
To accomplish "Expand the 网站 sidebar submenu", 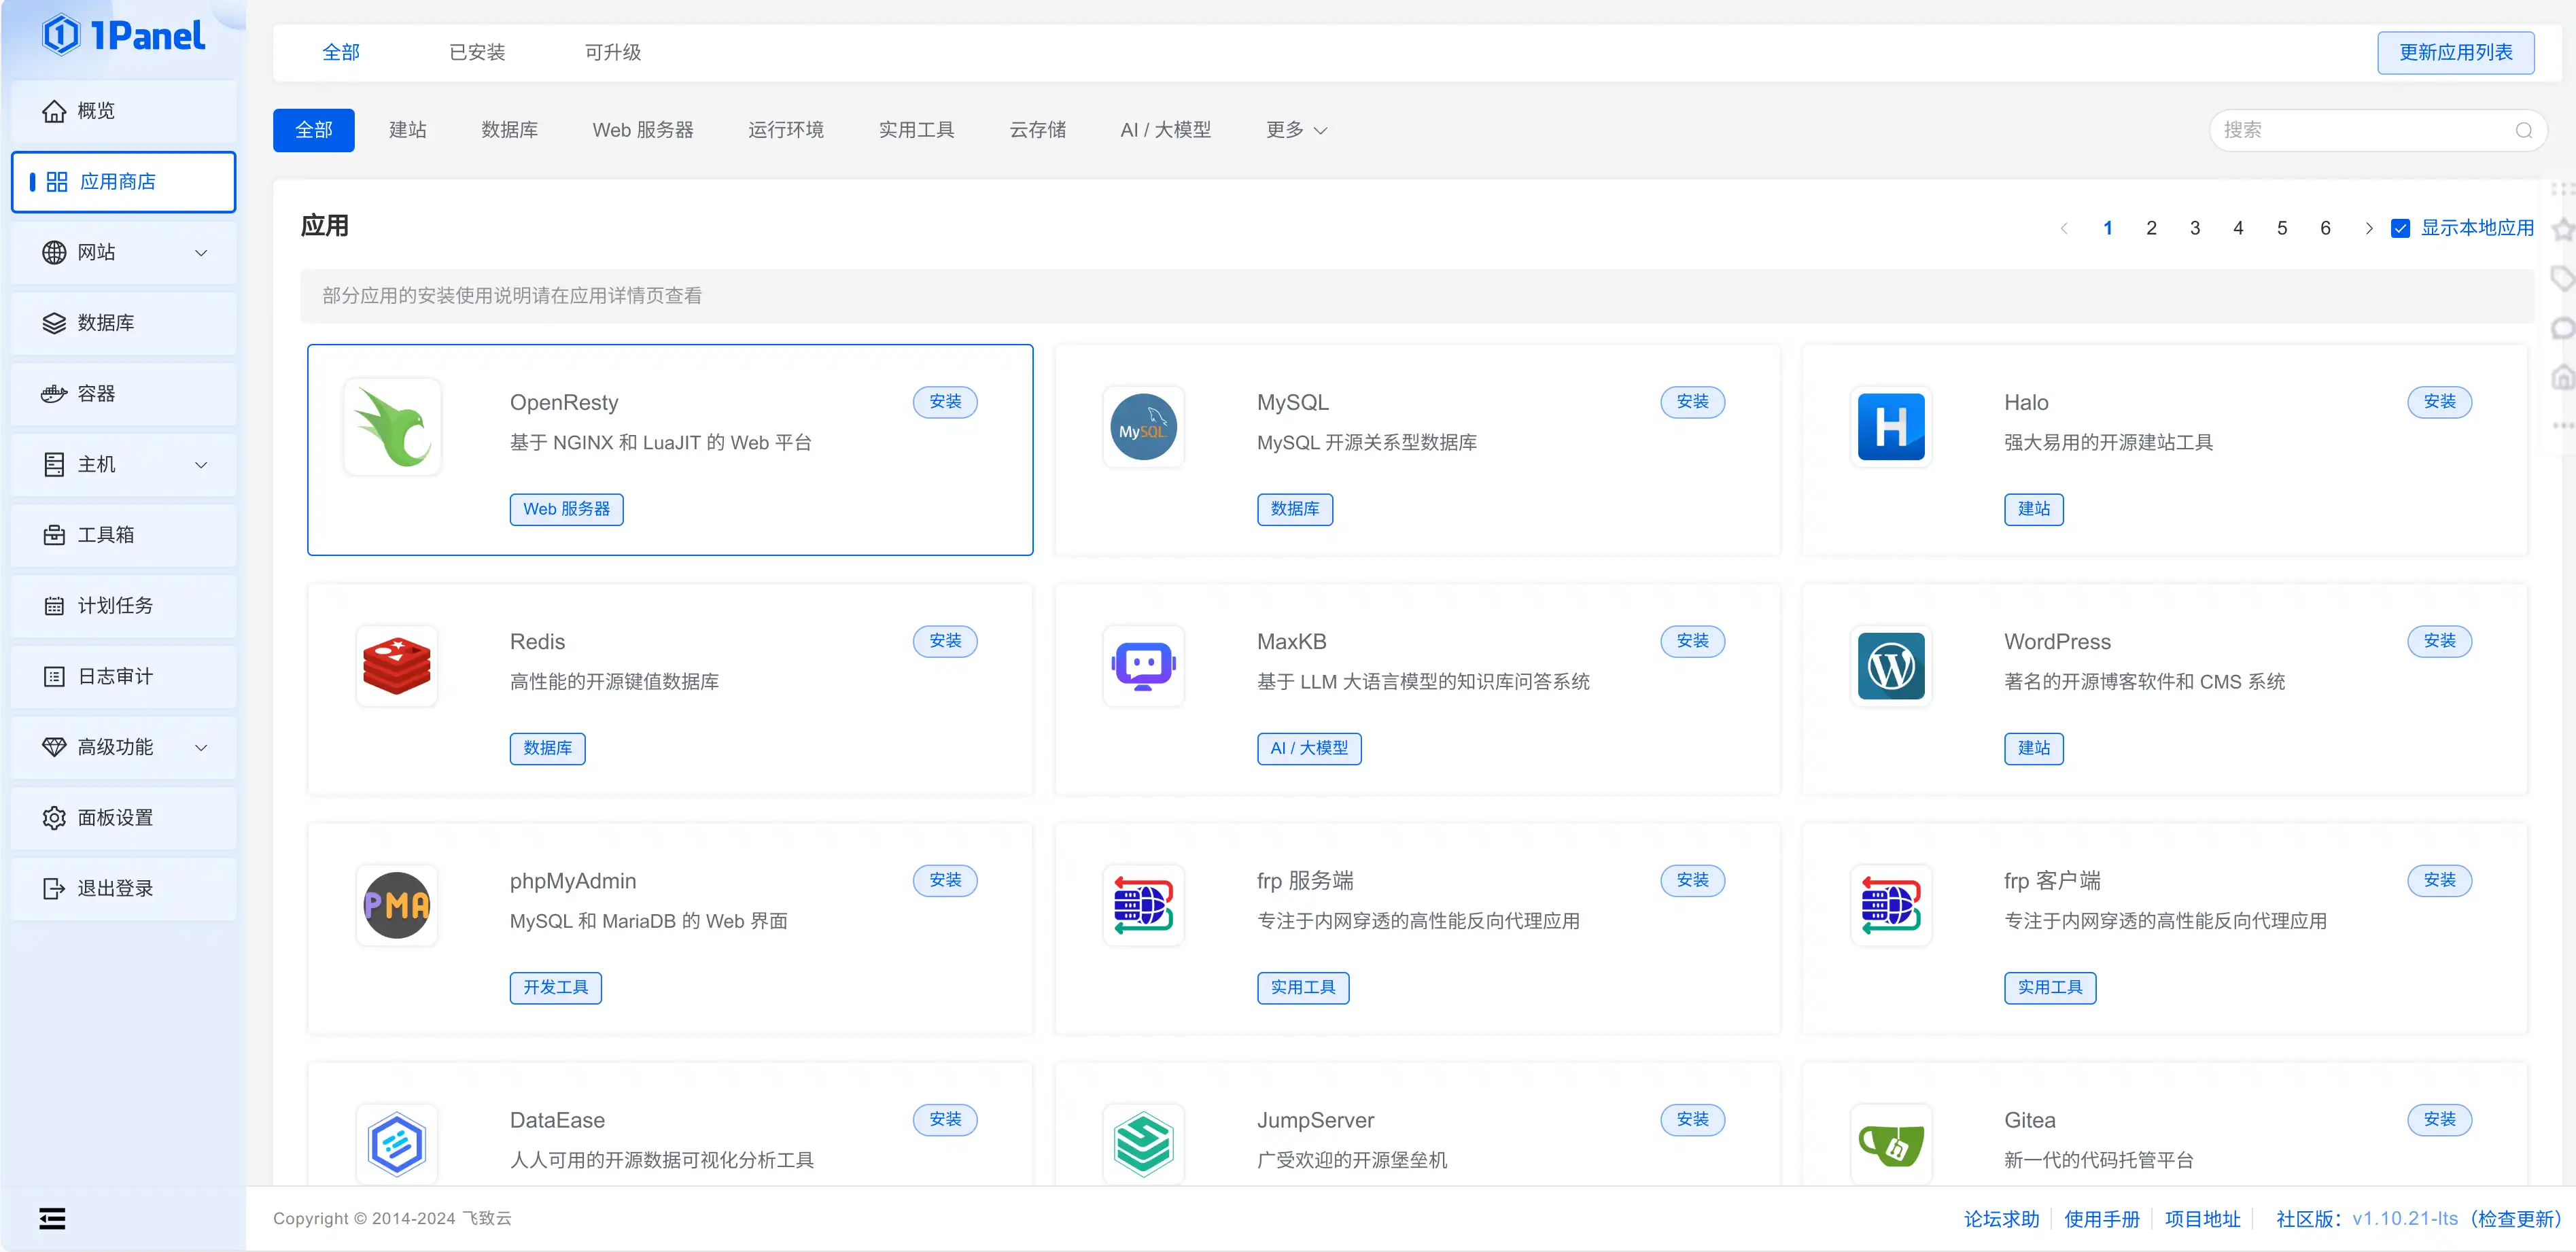I will pos(123,252).
